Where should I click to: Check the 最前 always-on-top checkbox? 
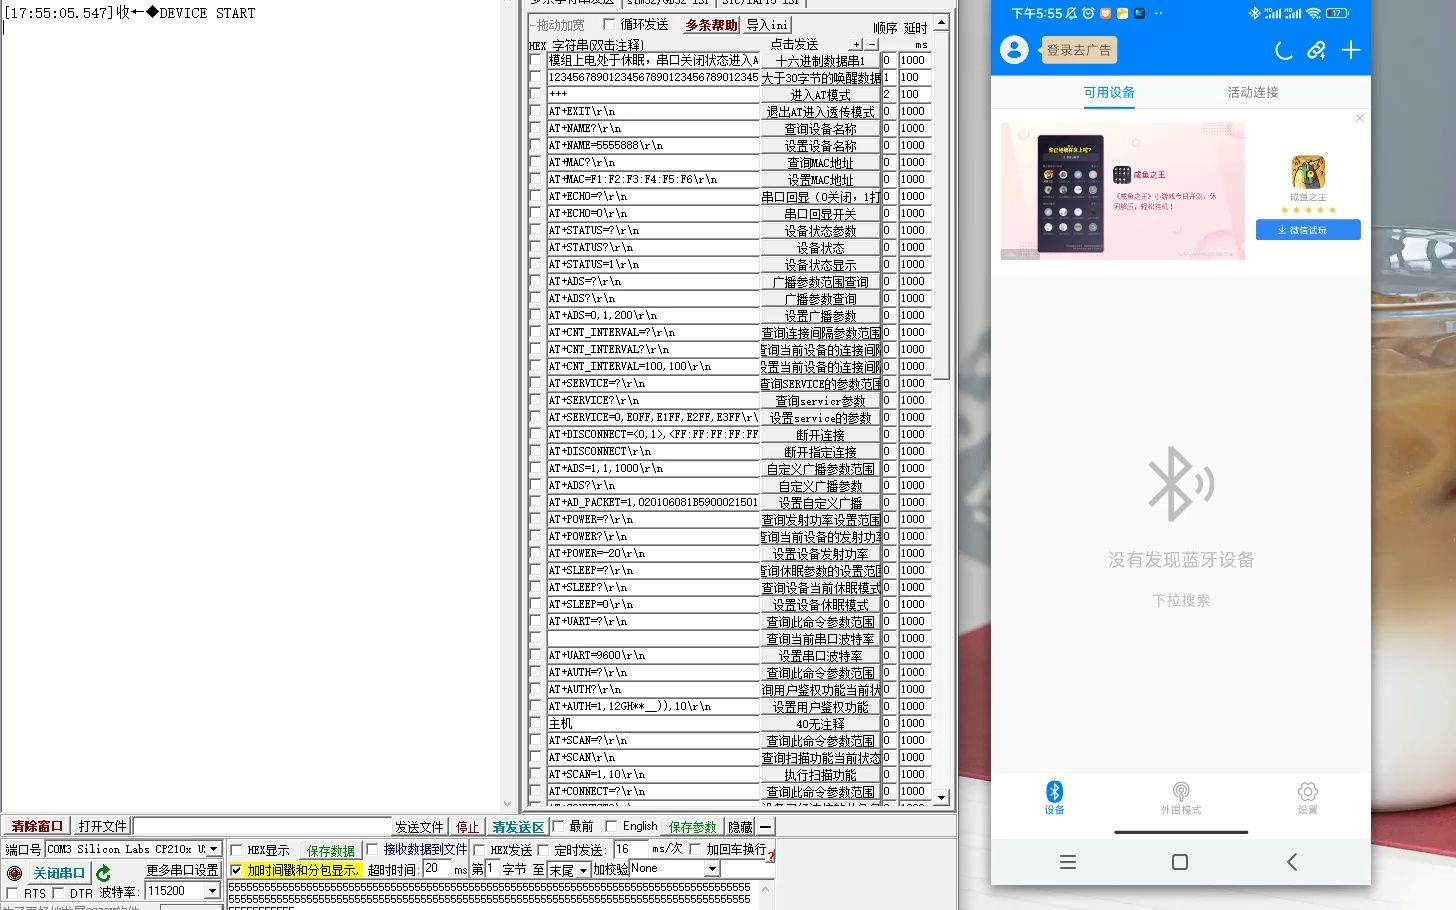pos(558,827)
